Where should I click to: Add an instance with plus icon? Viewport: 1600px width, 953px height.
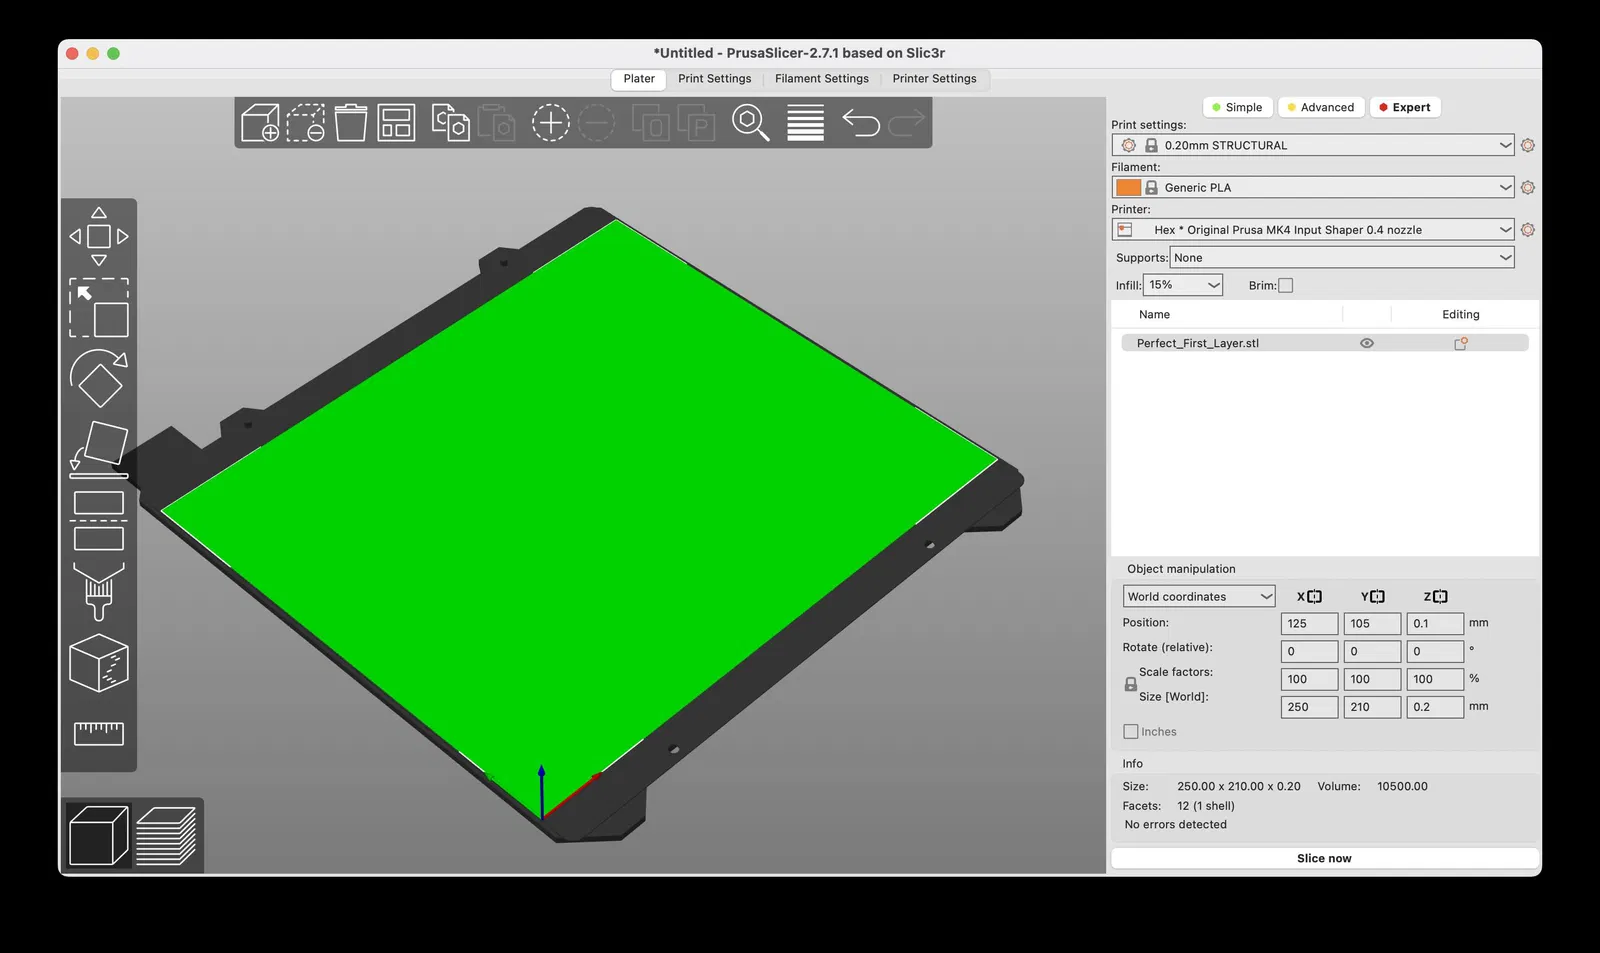tap(550, 123)
